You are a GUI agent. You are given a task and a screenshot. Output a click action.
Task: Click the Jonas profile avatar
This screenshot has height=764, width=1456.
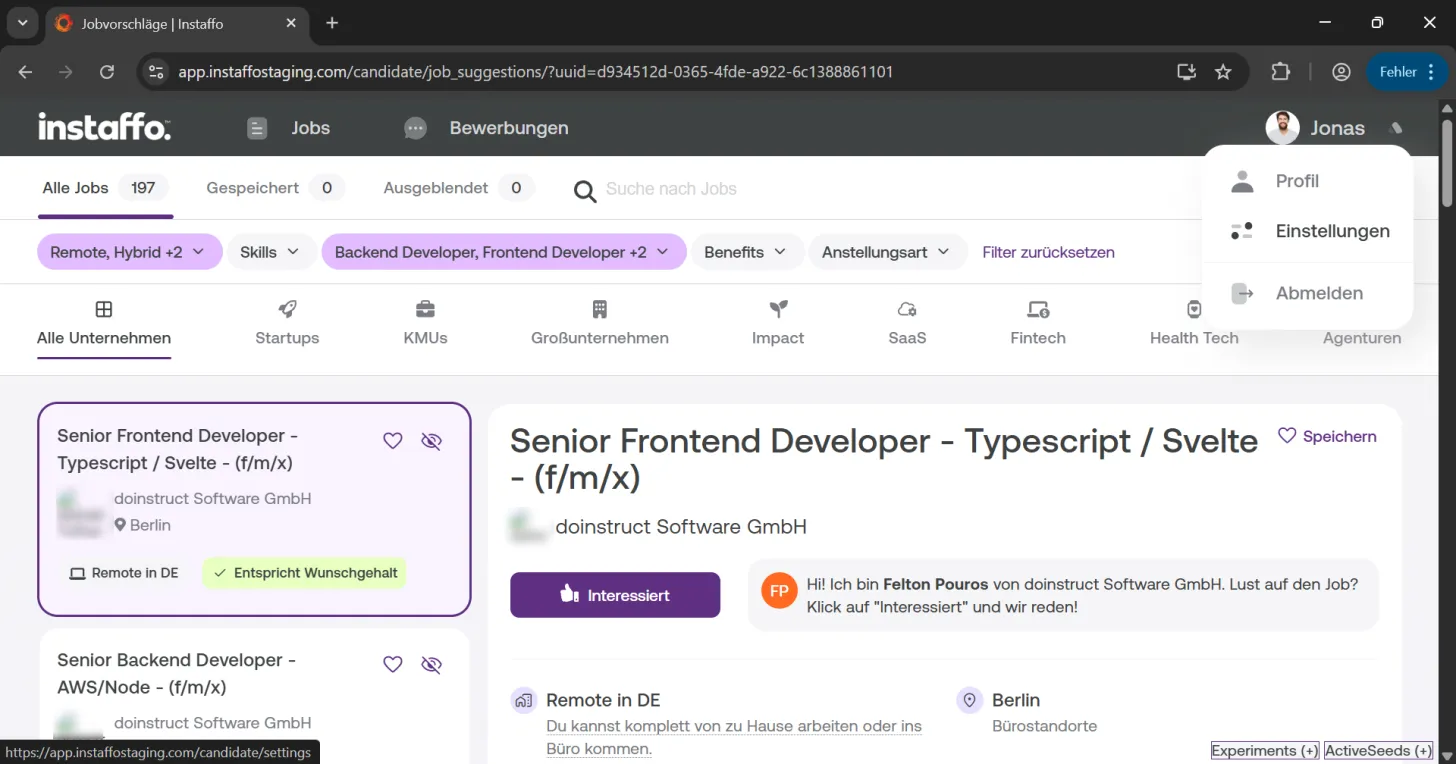1282,128
